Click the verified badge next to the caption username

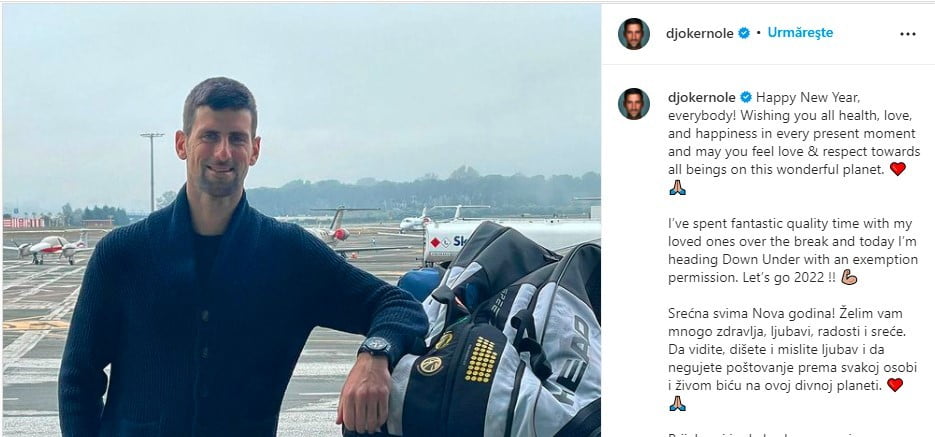[x=745, y=97]
